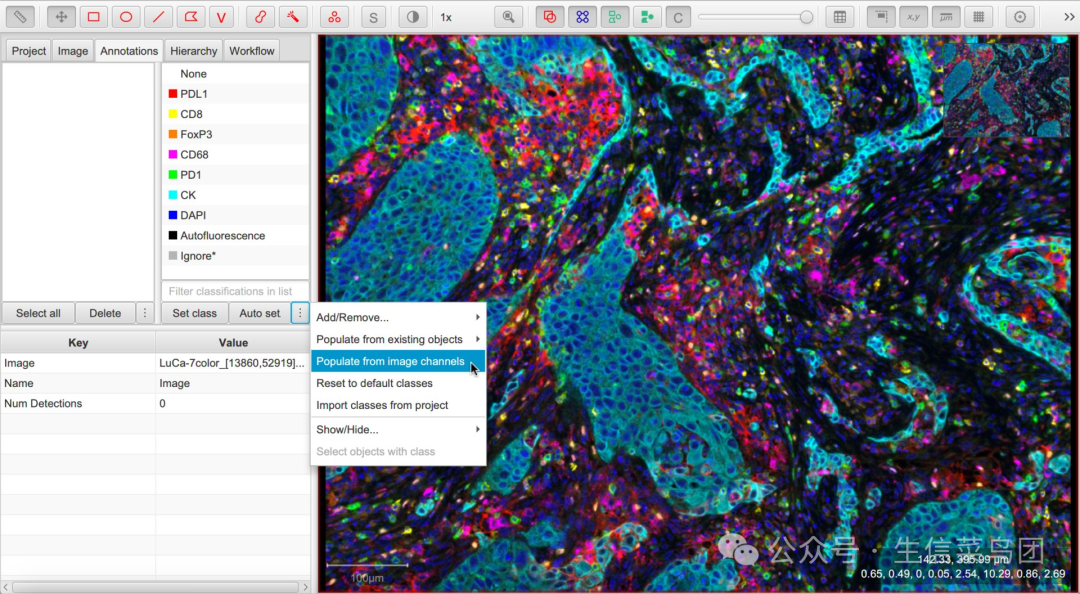Click the overview thumbnail in the viewer
The image size is (1080, 594).
click(1006, 90)
